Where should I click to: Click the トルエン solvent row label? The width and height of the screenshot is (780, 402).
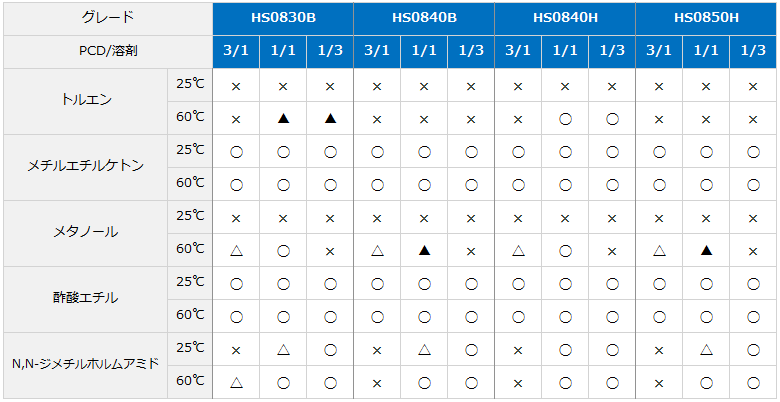(x=85, y=101)
